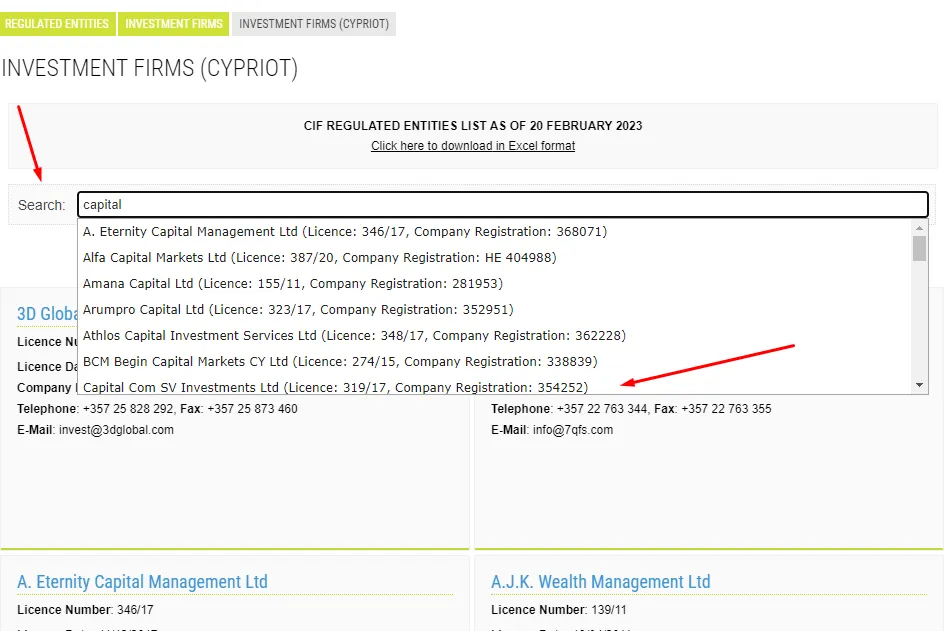The height and width of the screenshot is (631, 951).
Task: Click Licence Number 139/11 text
Action: [x=559, y=610]
